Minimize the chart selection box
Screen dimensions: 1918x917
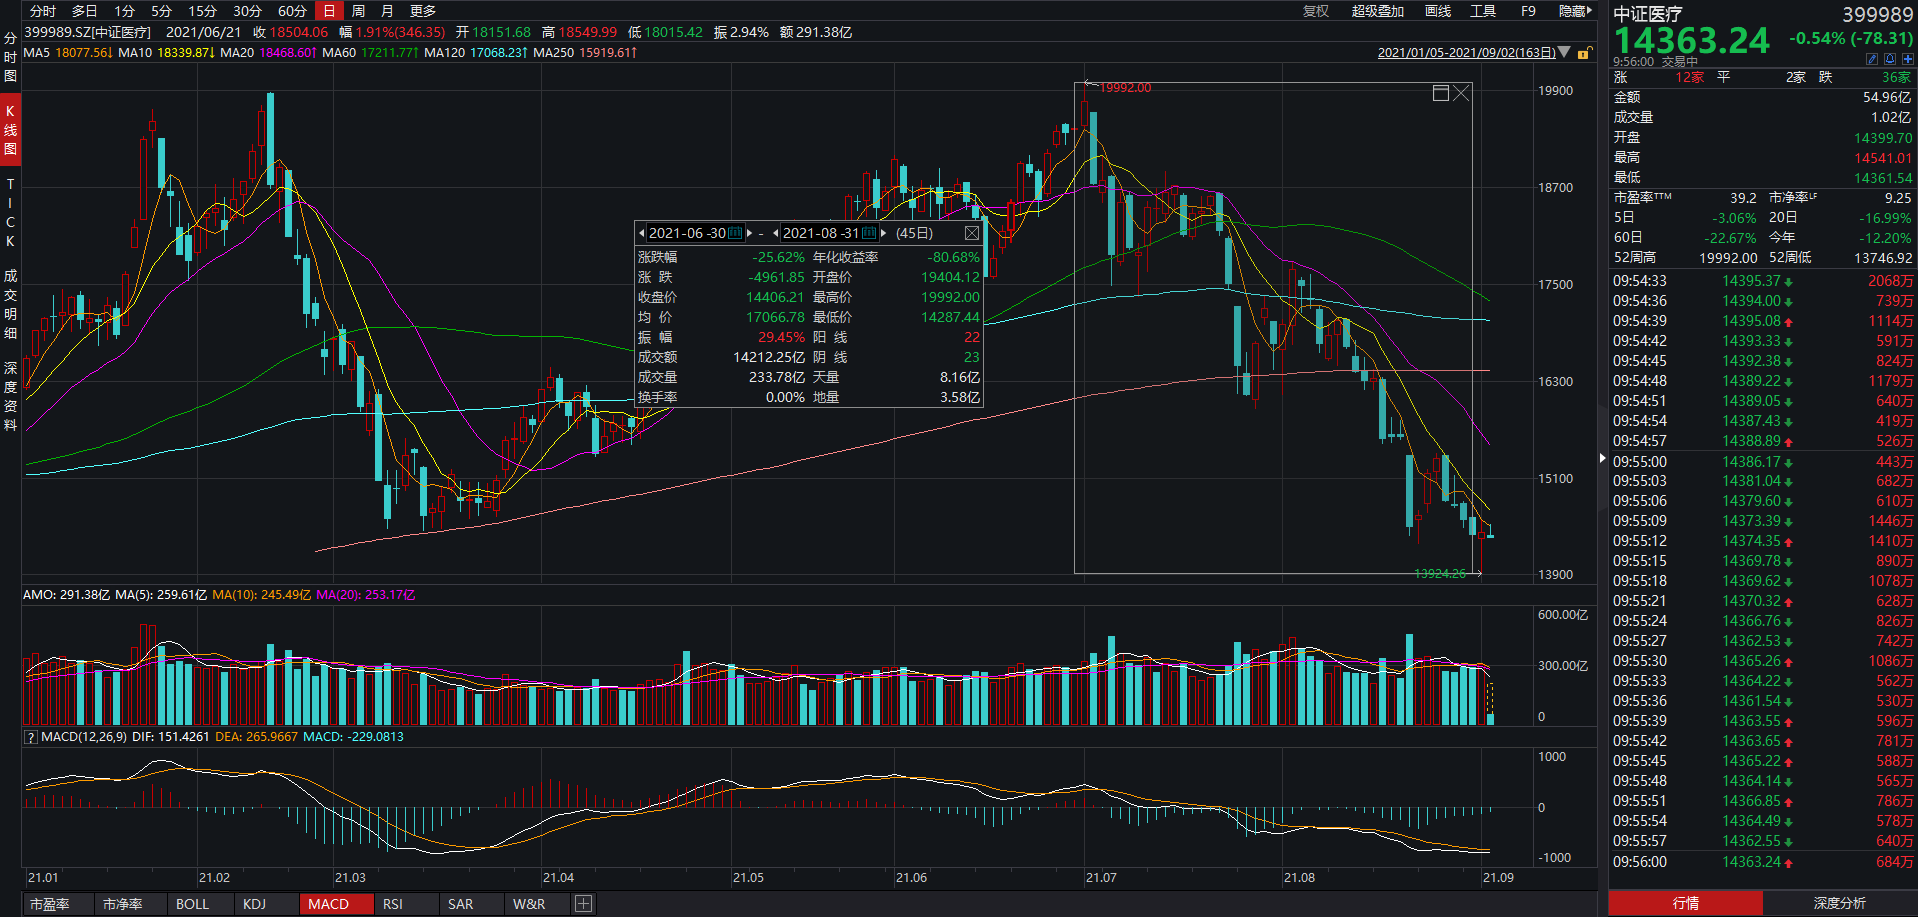tap(1441, 93)
